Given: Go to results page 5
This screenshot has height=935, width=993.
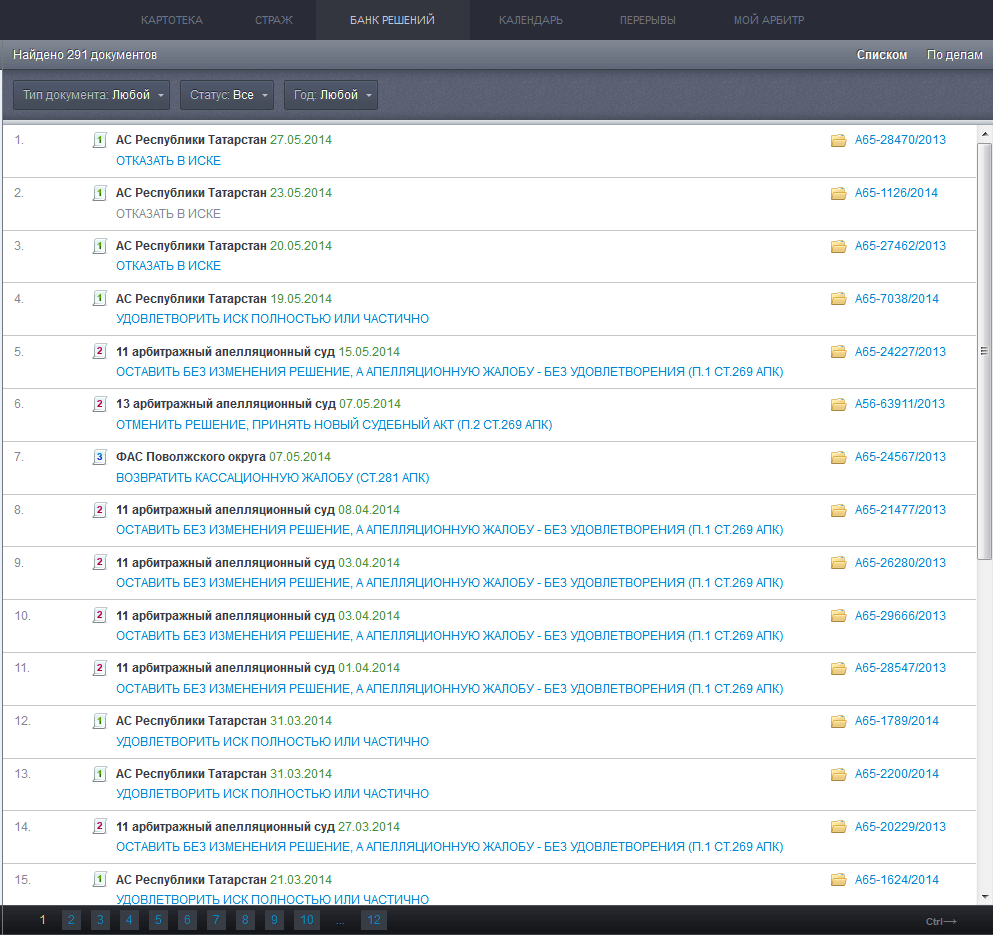Looking at the screenshot, I should [x=158, y=920].
